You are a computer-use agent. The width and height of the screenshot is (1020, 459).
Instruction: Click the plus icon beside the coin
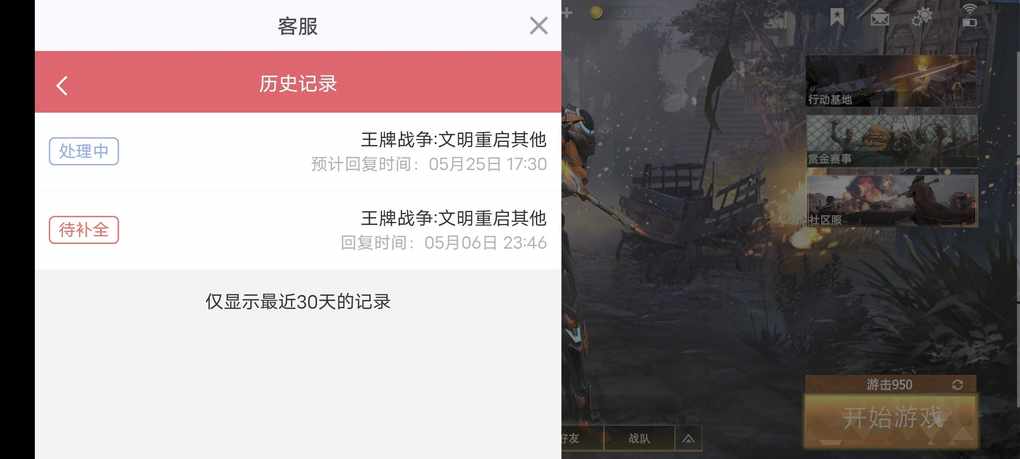click(x=567, y=12)
